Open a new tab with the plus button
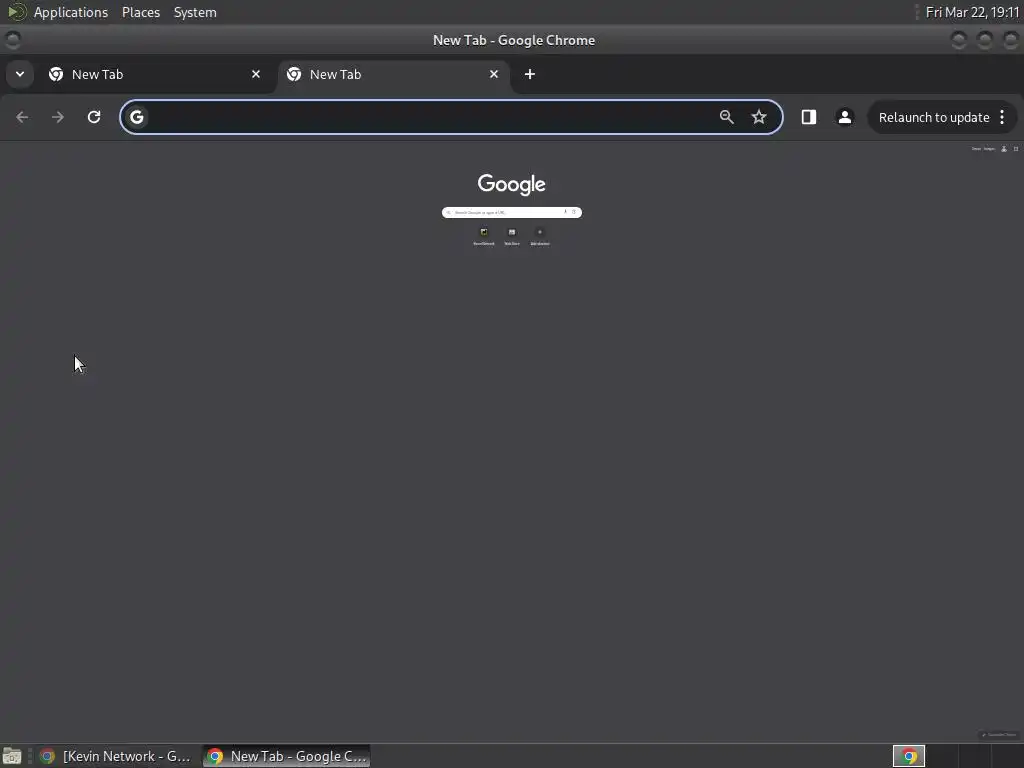This screenshot has height=768, width=1024. [x=530, y=74]
